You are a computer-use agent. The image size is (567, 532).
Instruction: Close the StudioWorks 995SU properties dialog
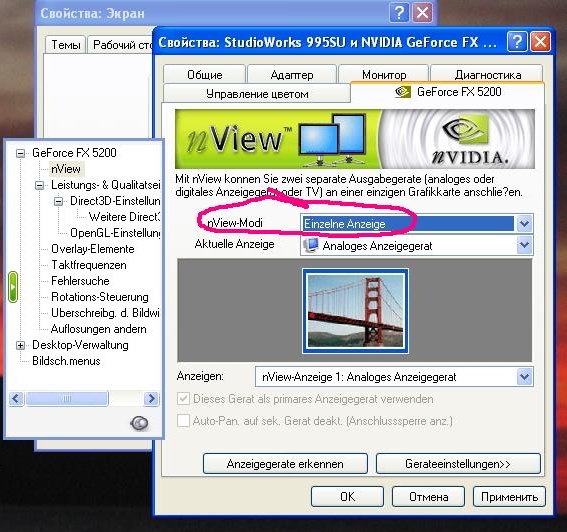[x=541, y=42]
